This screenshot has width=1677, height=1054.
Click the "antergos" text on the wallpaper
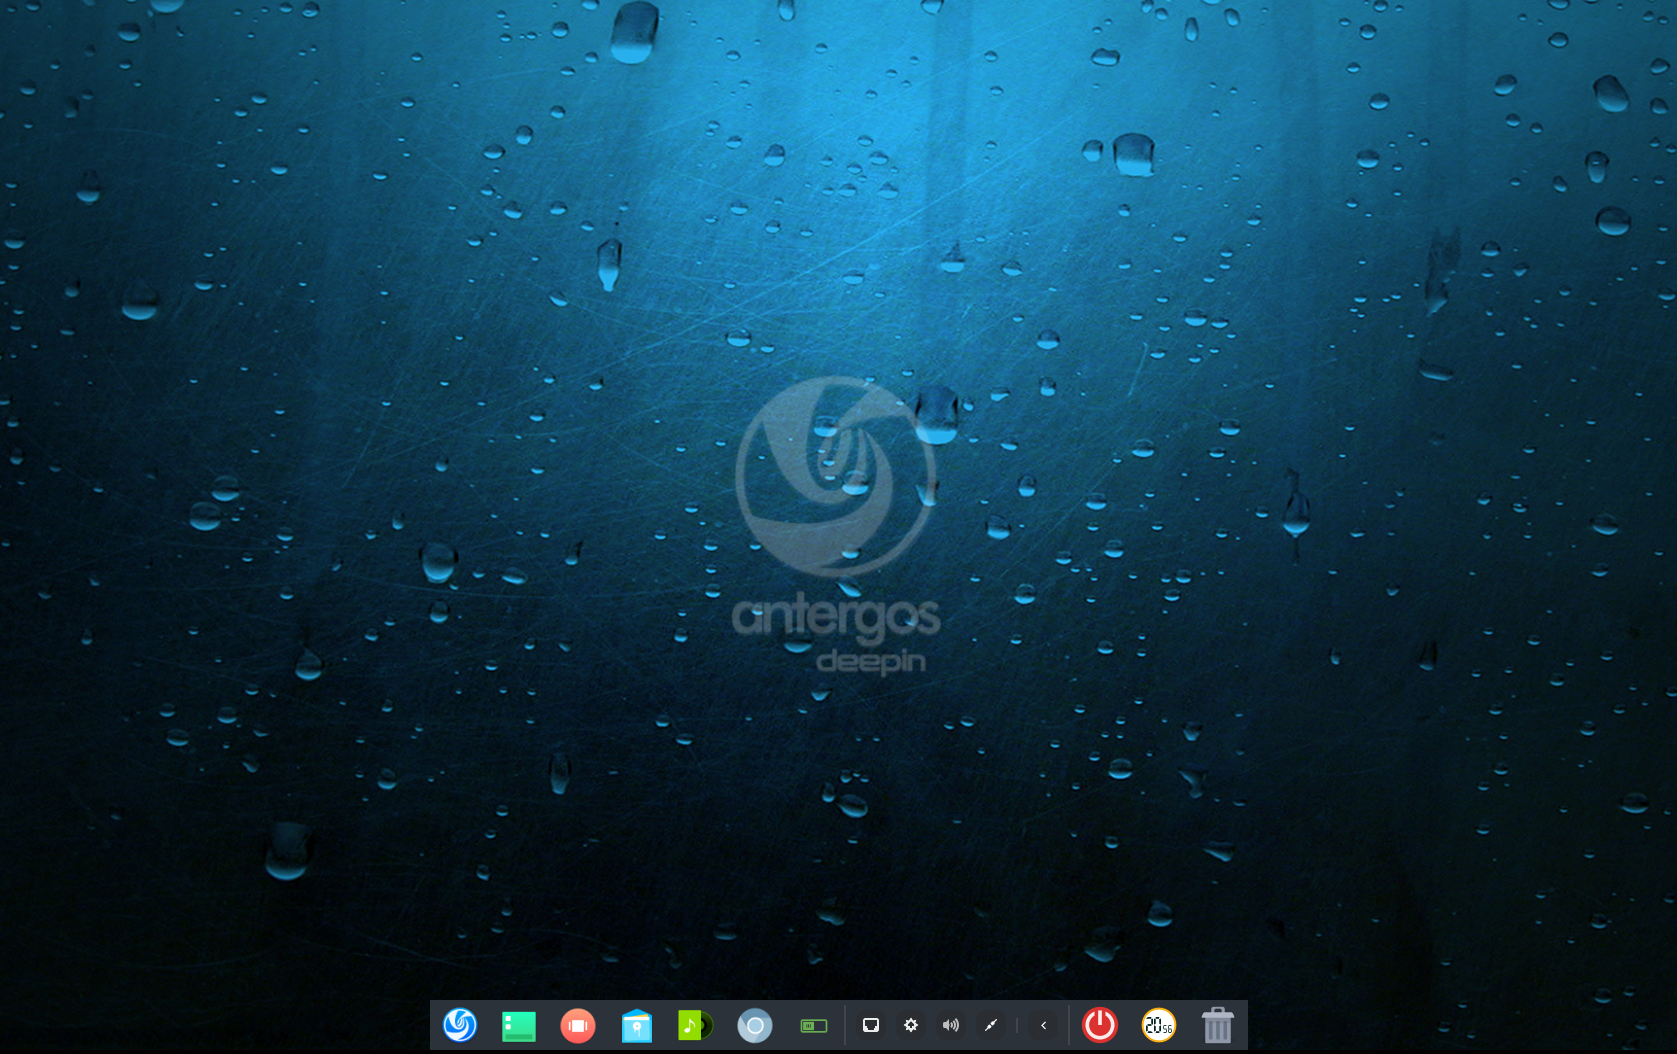click(x=835, y=617)
